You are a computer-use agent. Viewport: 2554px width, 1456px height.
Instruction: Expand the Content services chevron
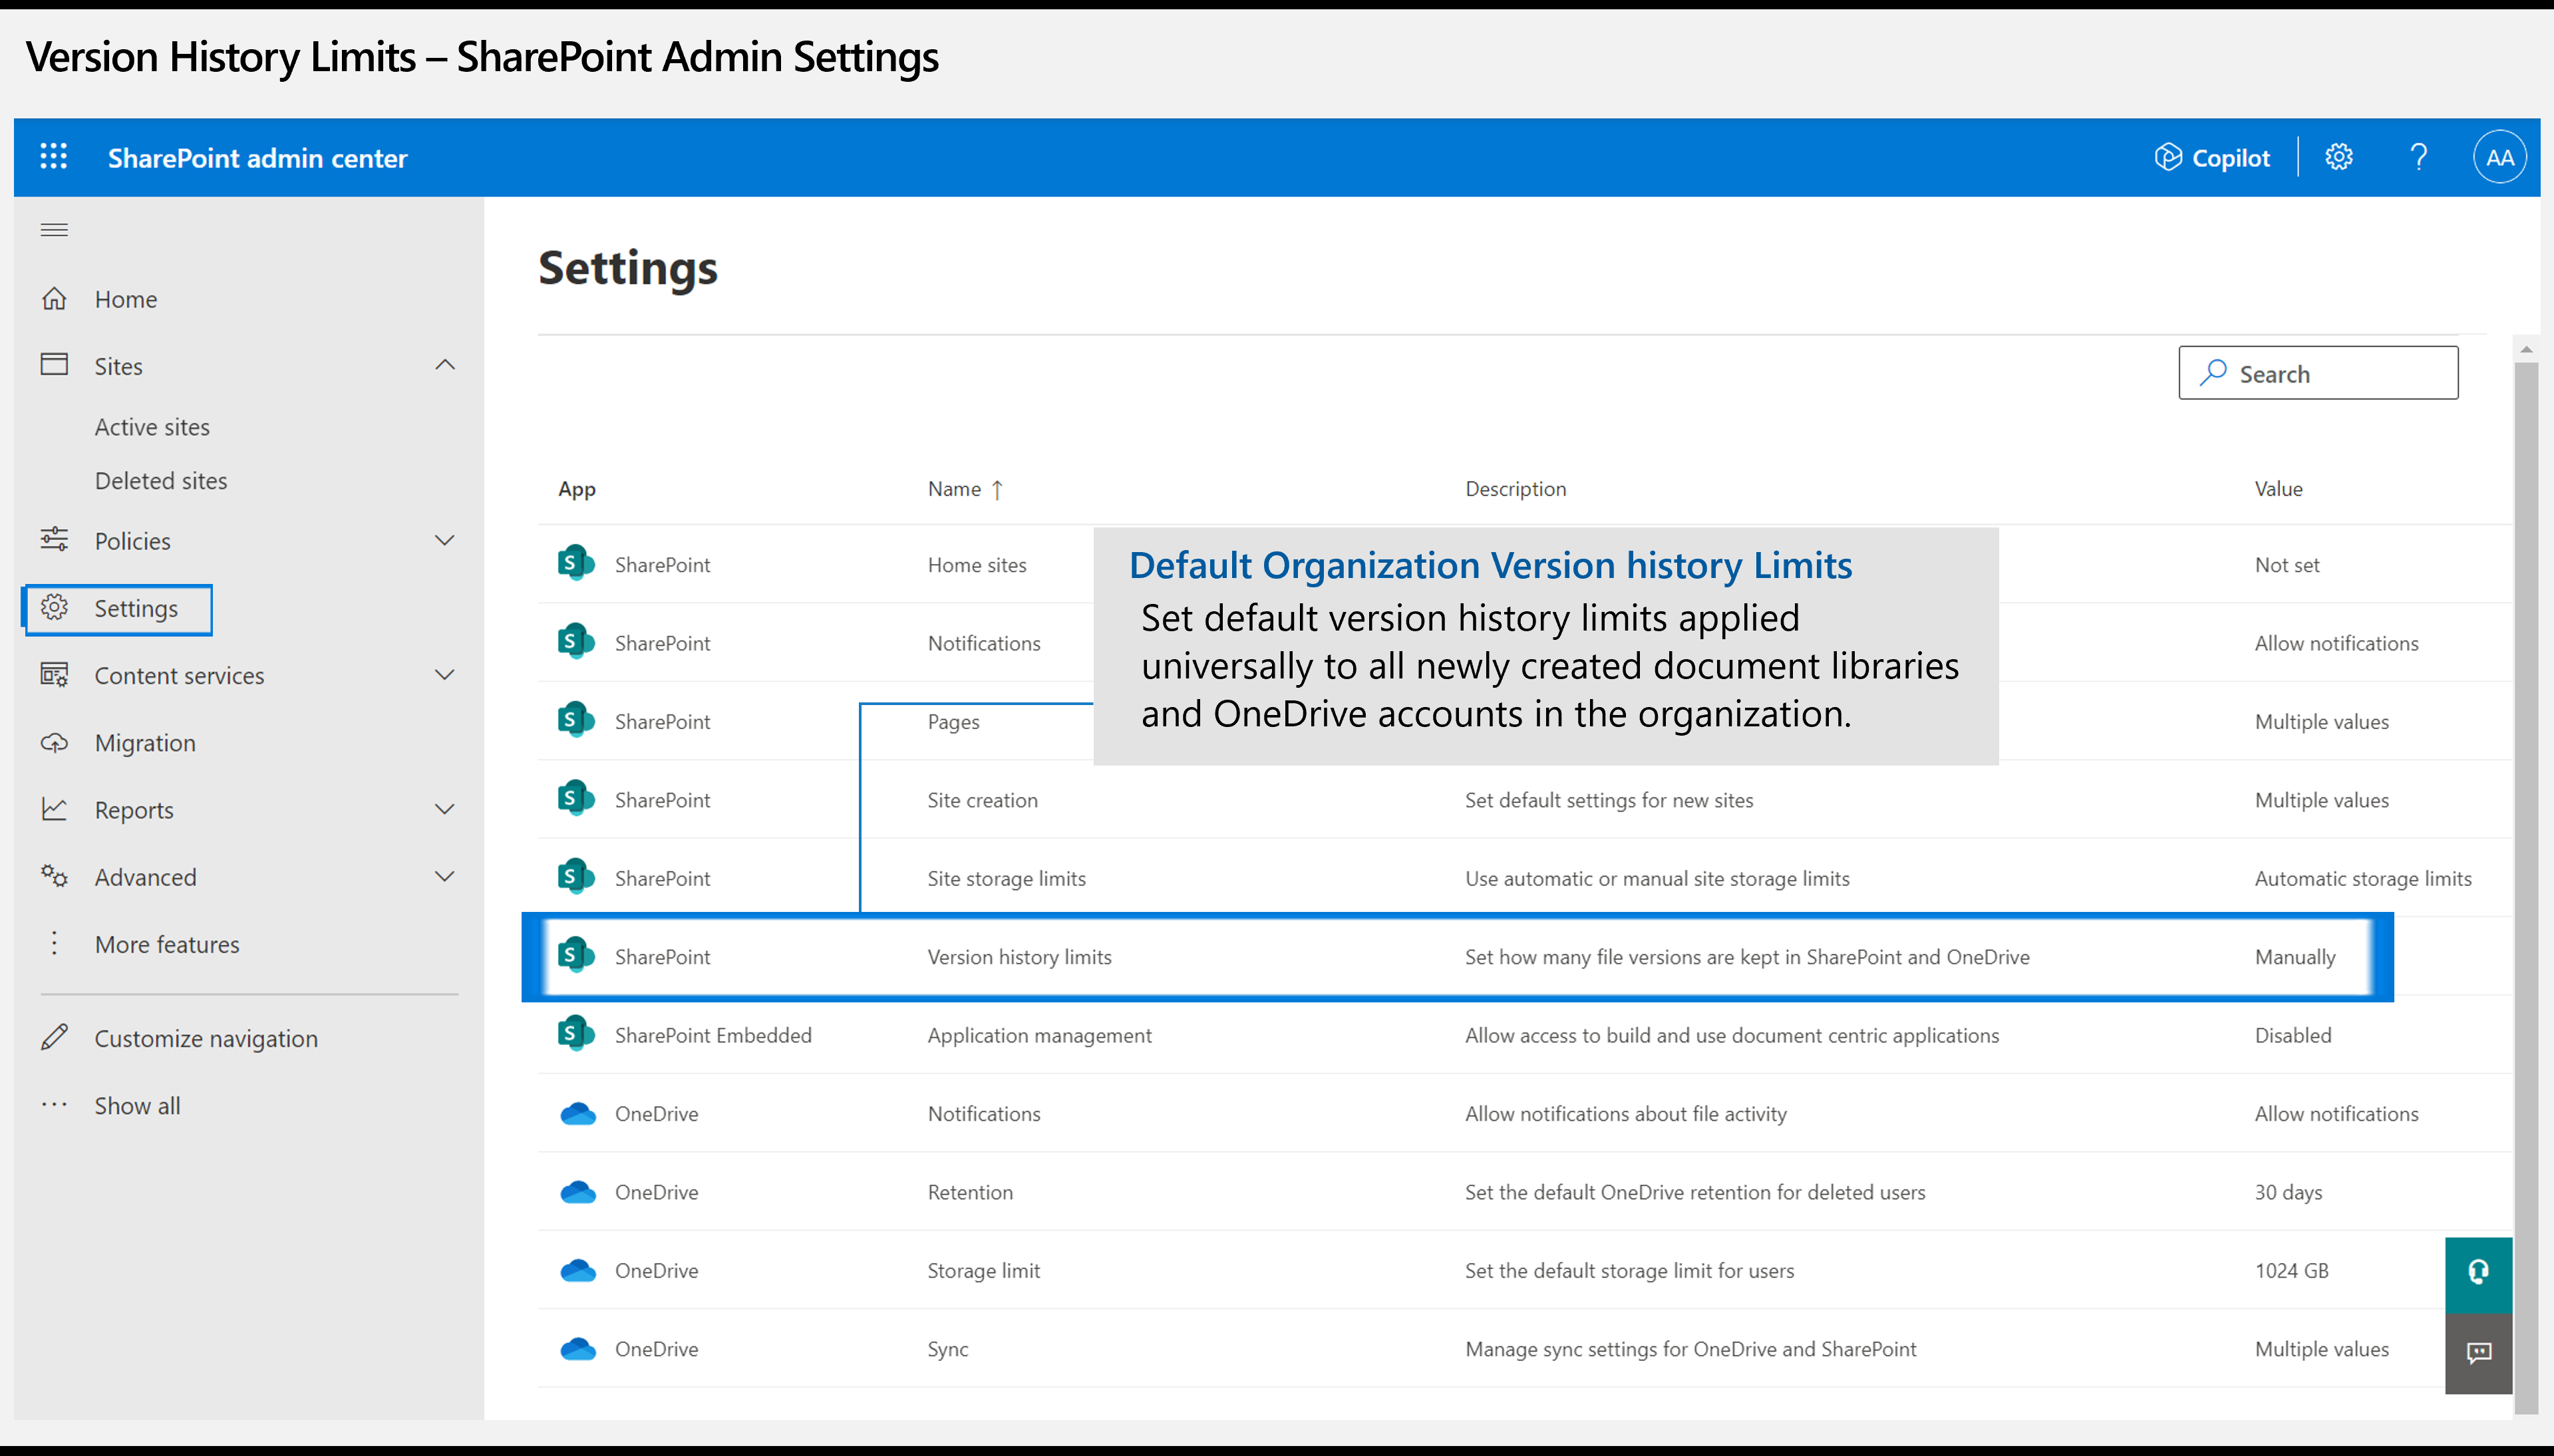(445, 675)
